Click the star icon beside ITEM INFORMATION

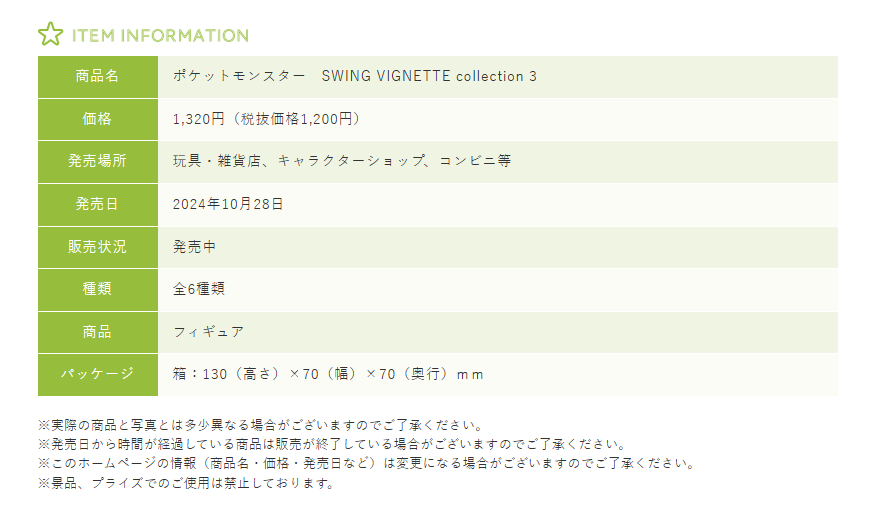[x=50, y=35]
